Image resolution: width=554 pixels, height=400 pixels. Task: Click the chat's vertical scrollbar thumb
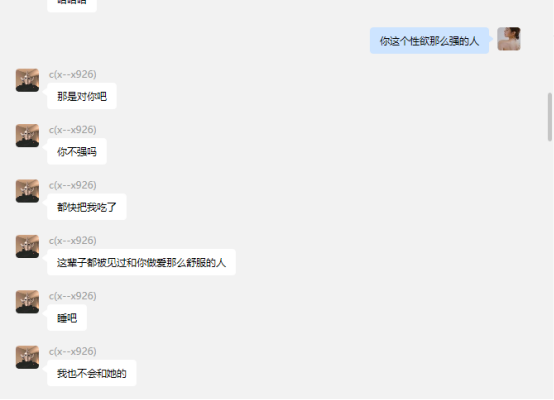point(550,117)
